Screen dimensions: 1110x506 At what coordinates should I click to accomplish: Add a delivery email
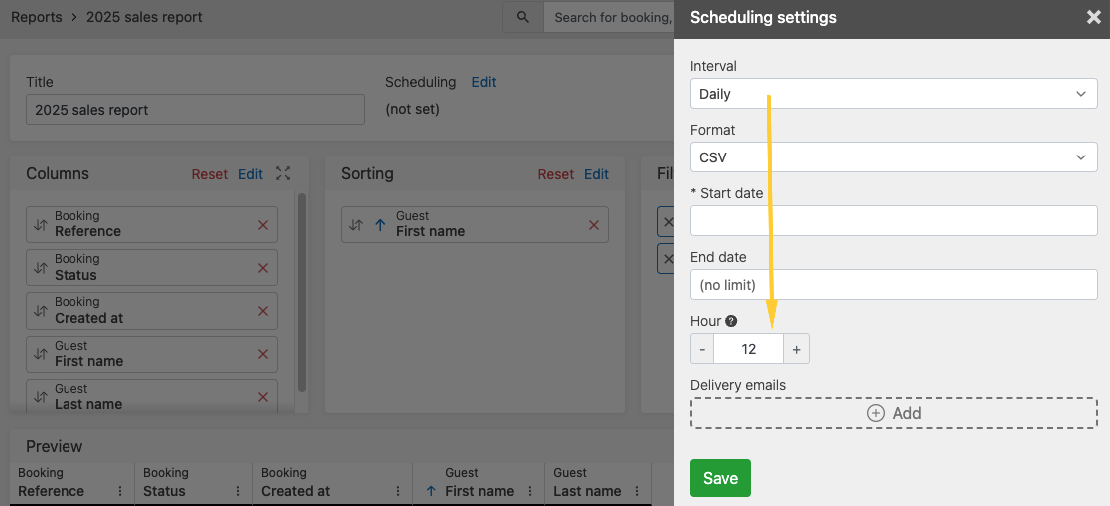[893, 413]
